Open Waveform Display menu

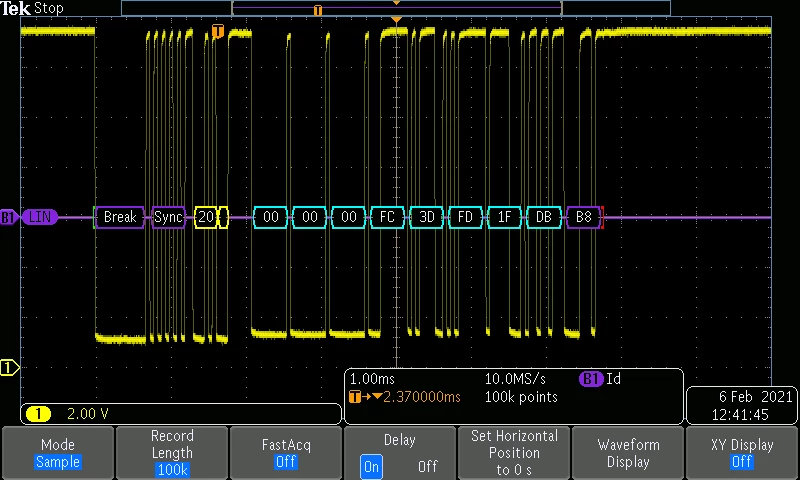tap(628, 453)
